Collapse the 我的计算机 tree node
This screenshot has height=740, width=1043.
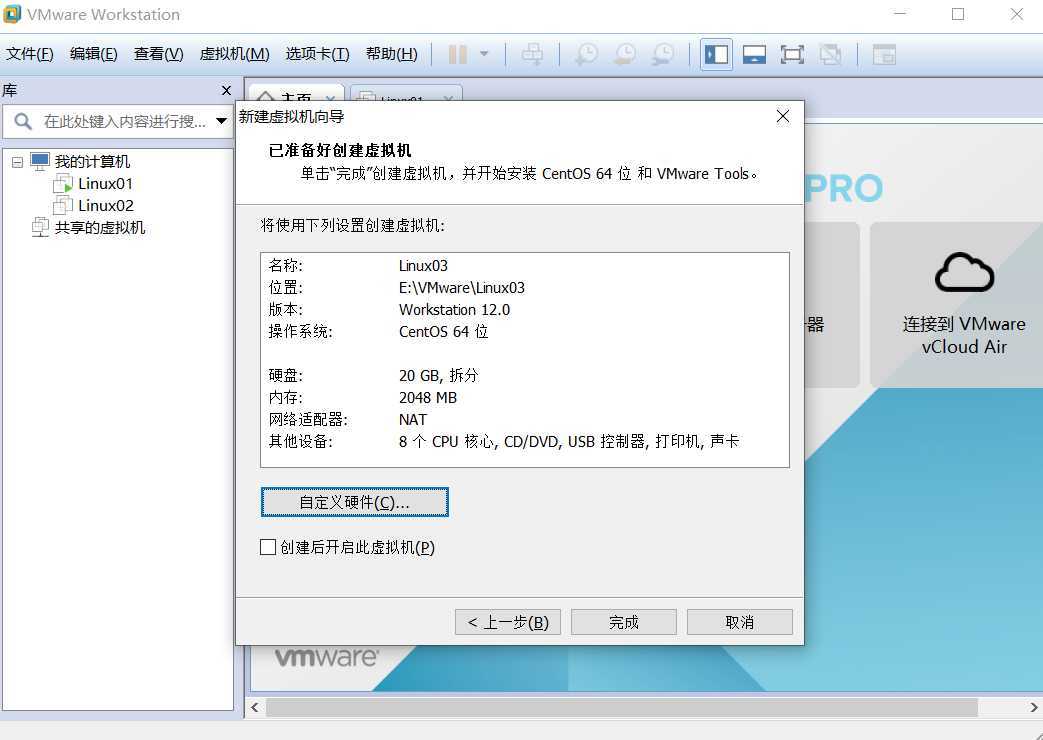click(17, 162)
